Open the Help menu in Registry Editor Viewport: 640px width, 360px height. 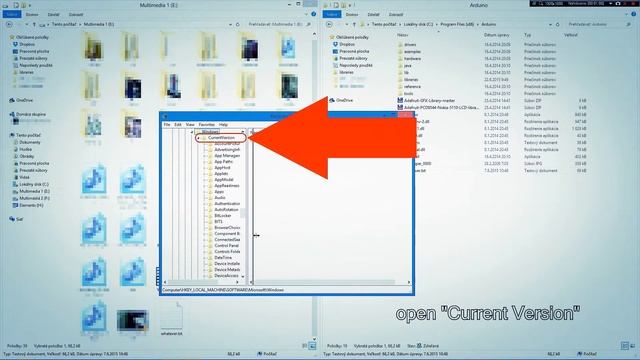pyautogui.click(x=223, y=124)
